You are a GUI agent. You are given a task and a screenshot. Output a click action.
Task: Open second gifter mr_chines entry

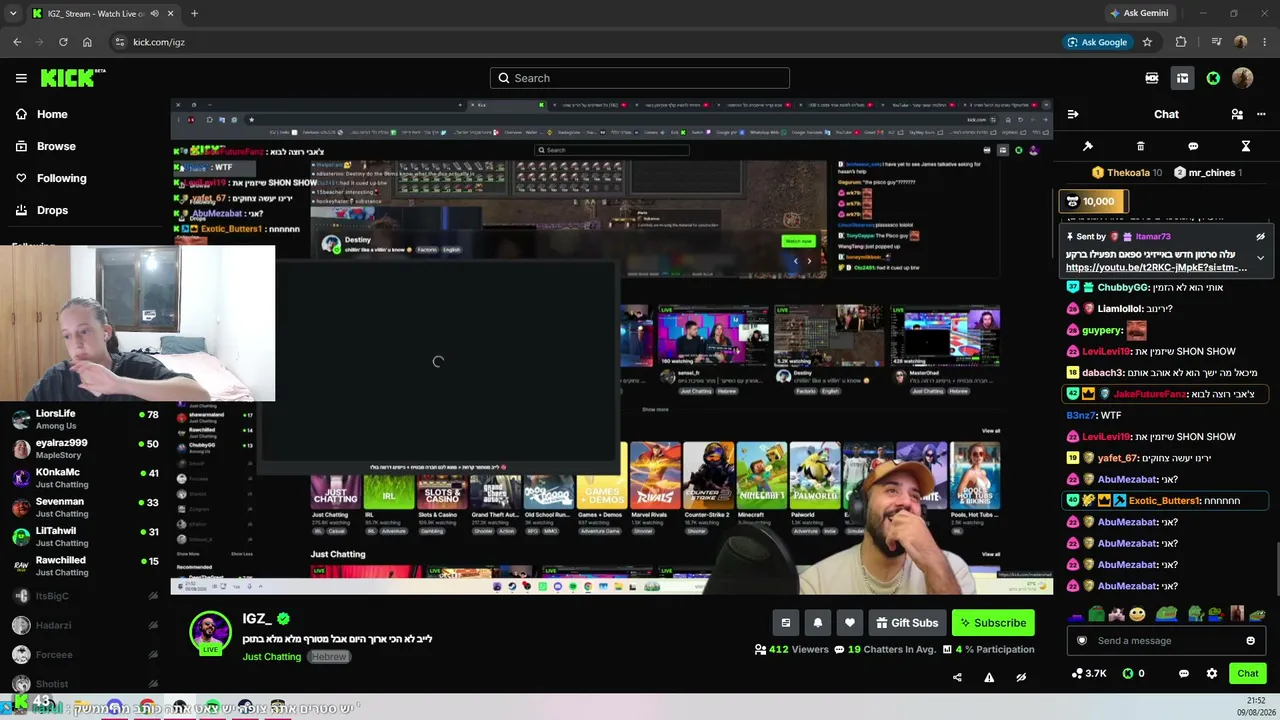tap(1208, 173)
